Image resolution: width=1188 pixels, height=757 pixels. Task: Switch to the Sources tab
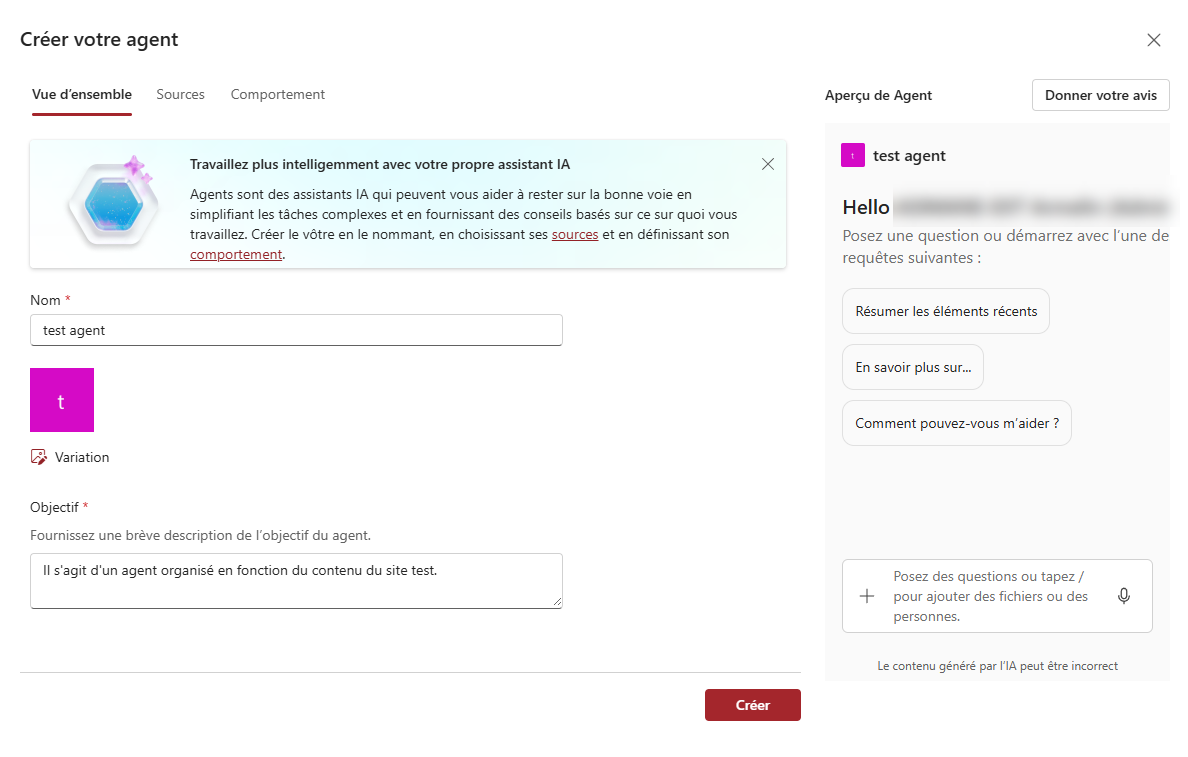tap(180, 94)
